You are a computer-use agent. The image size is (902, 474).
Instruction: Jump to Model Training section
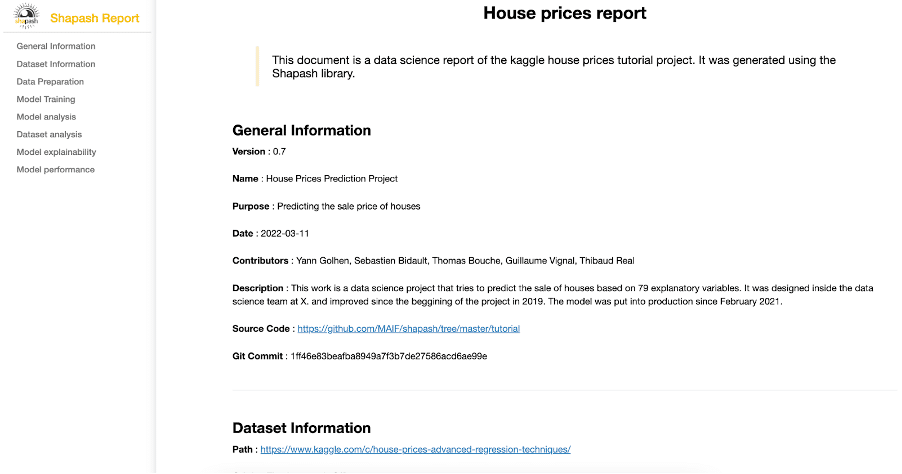46,99
